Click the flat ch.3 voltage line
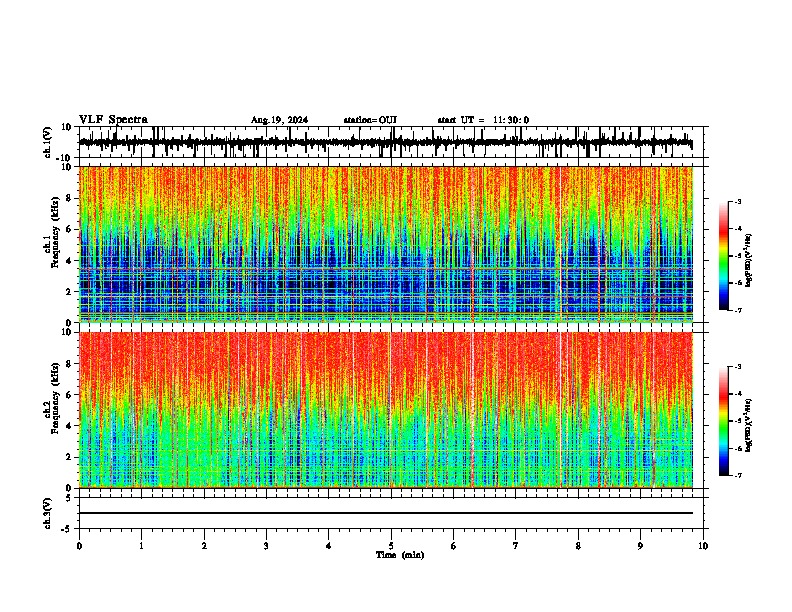This screenshot has width=792, height=612. point(386,513)
